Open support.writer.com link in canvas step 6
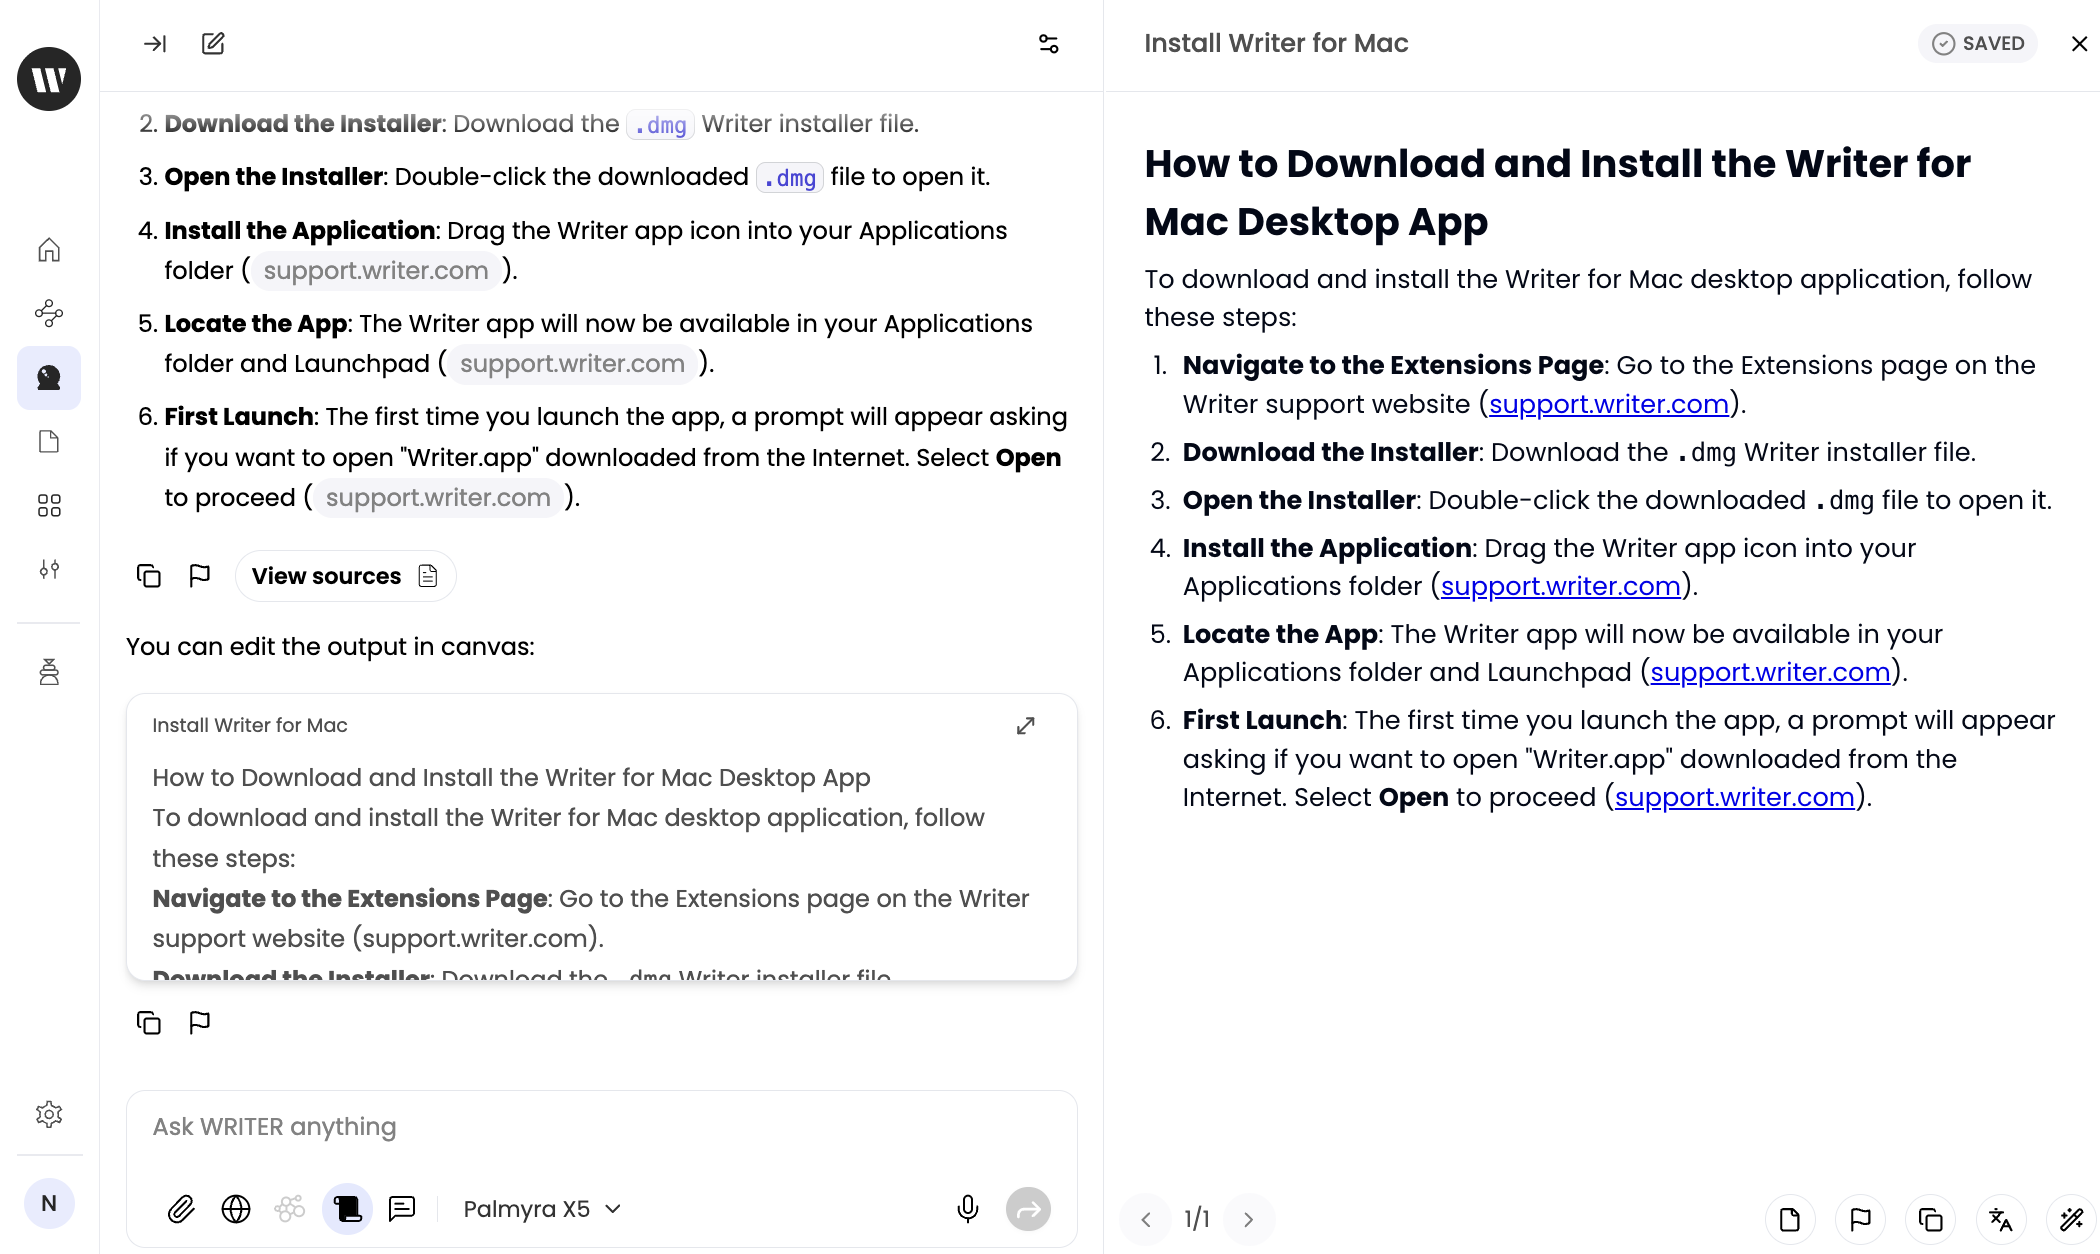This screenshot has width=2100, height=1254. [x=1734, y=797]
